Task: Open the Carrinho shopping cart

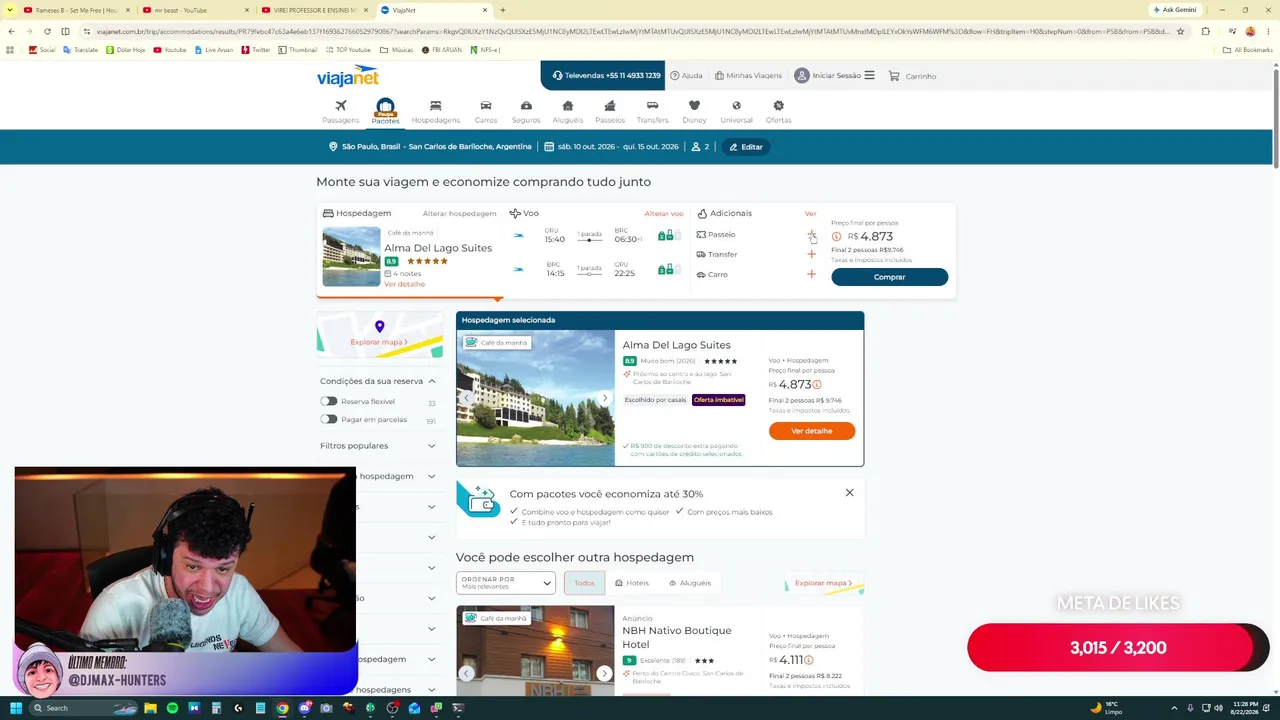Action: click(912, 76)
